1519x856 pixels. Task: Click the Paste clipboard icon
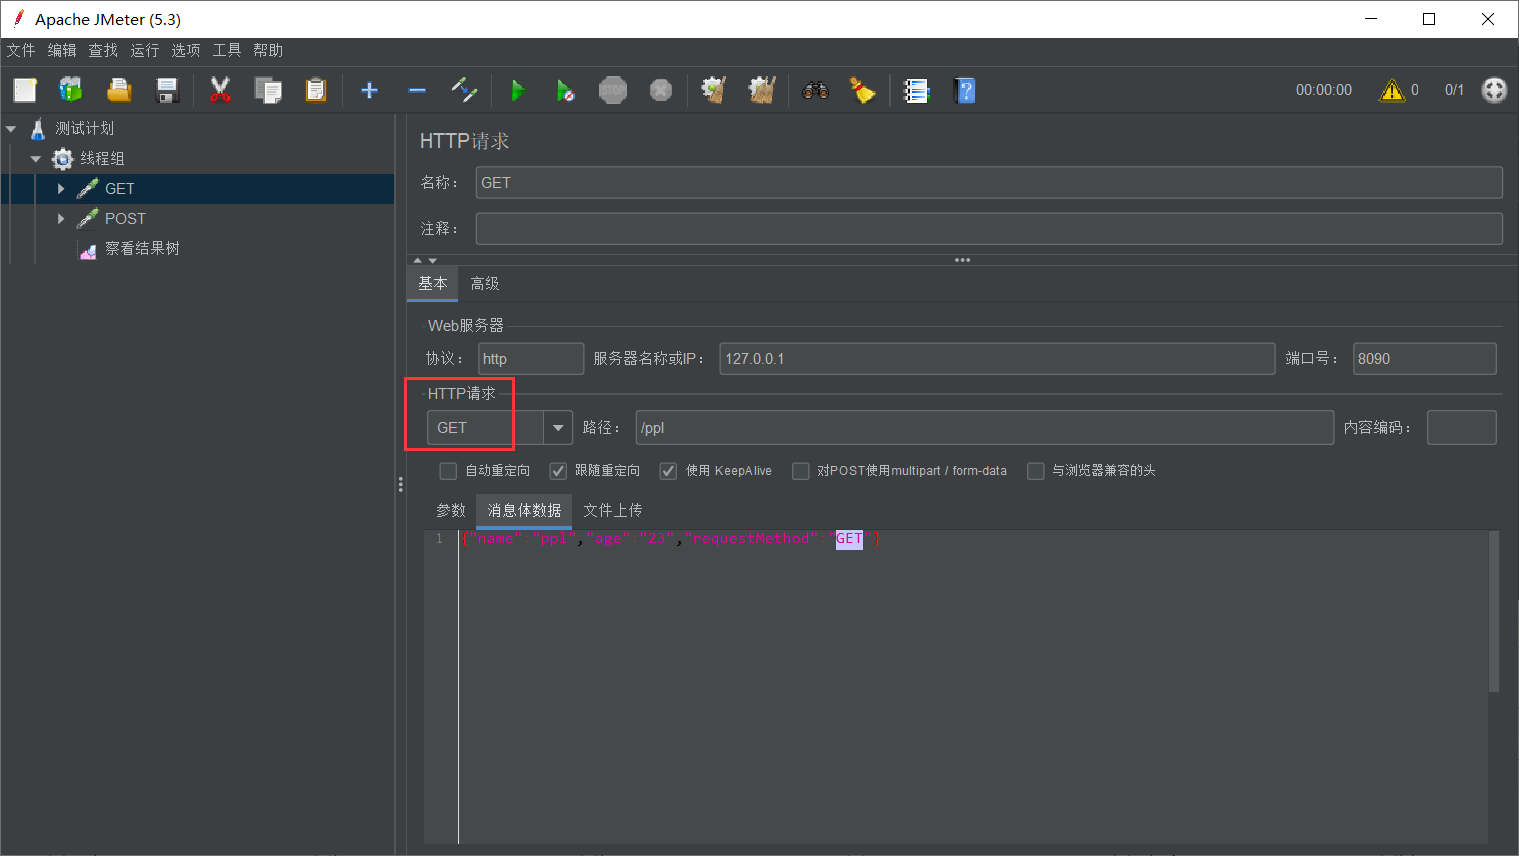tap(316, 90)
